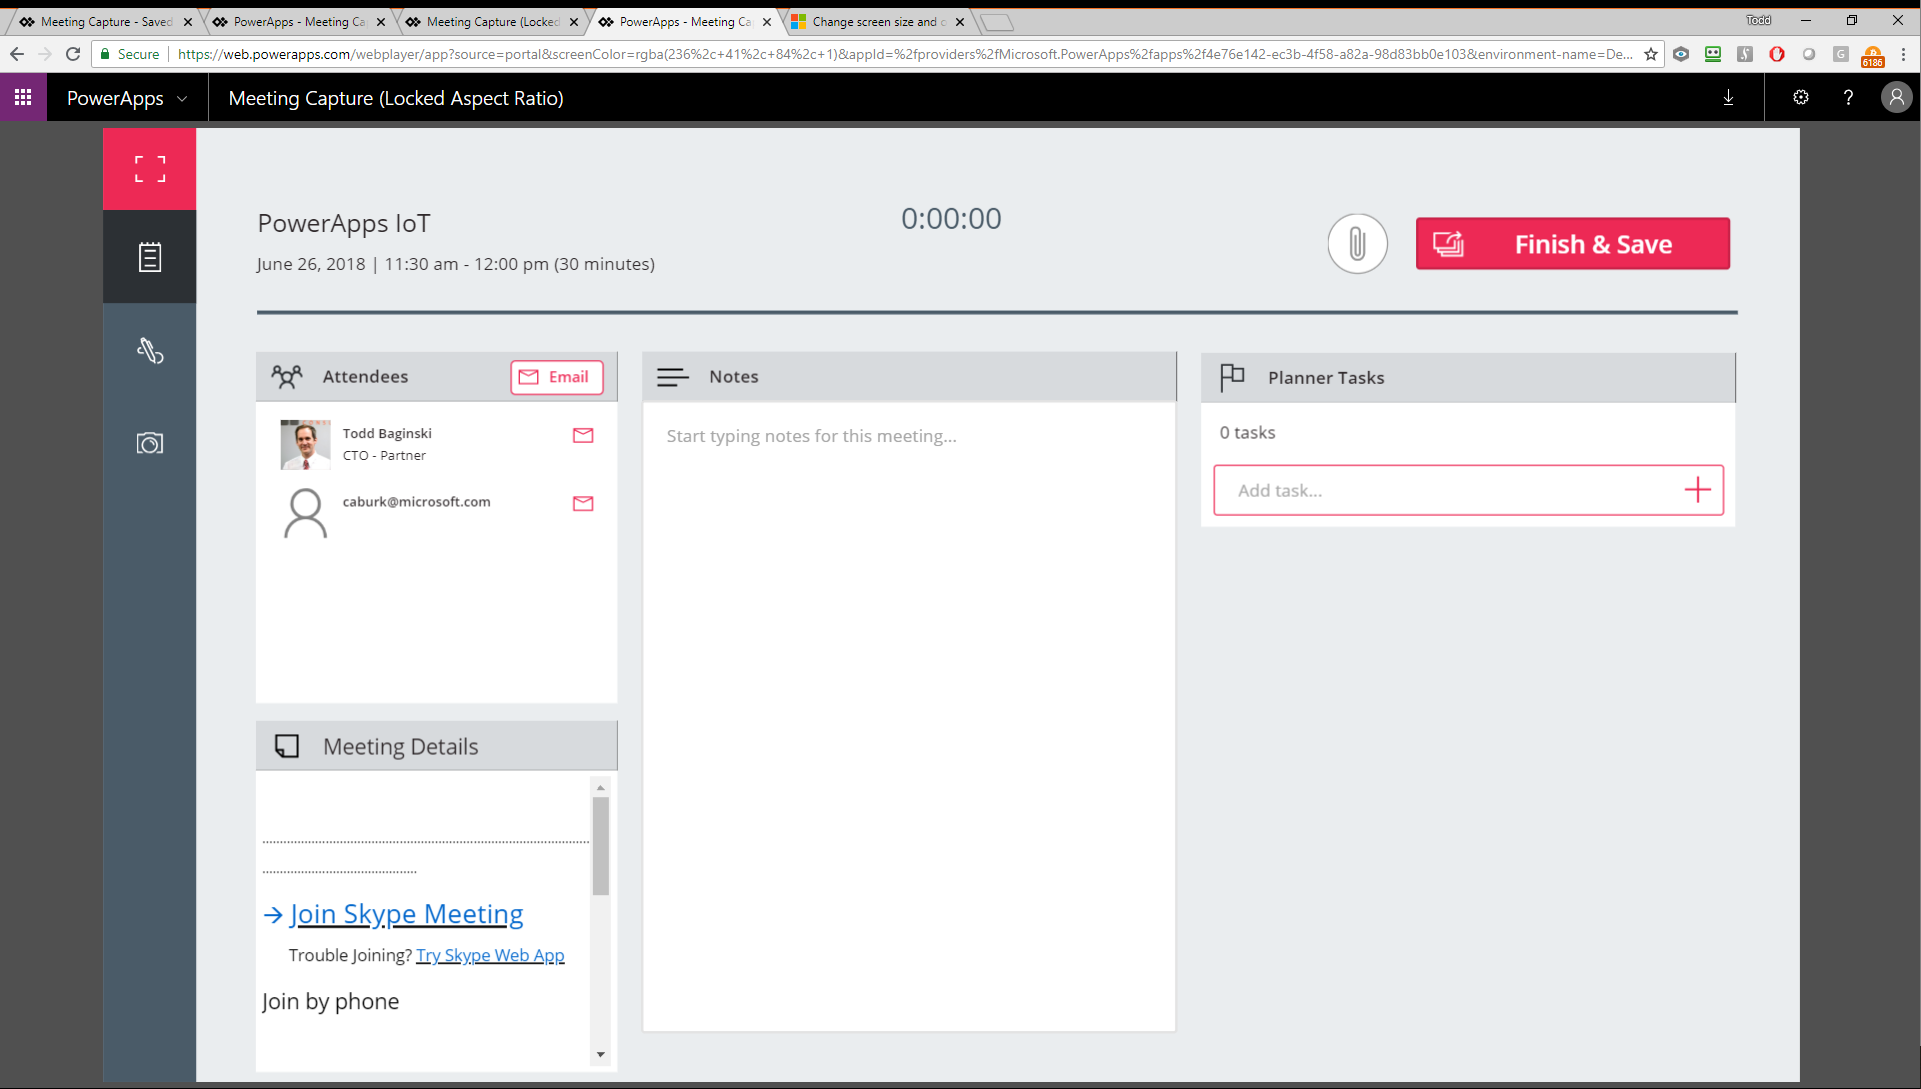The image size is (1921, 1089).
Task: Switch to the Change screen size tab
Action: 869,21
